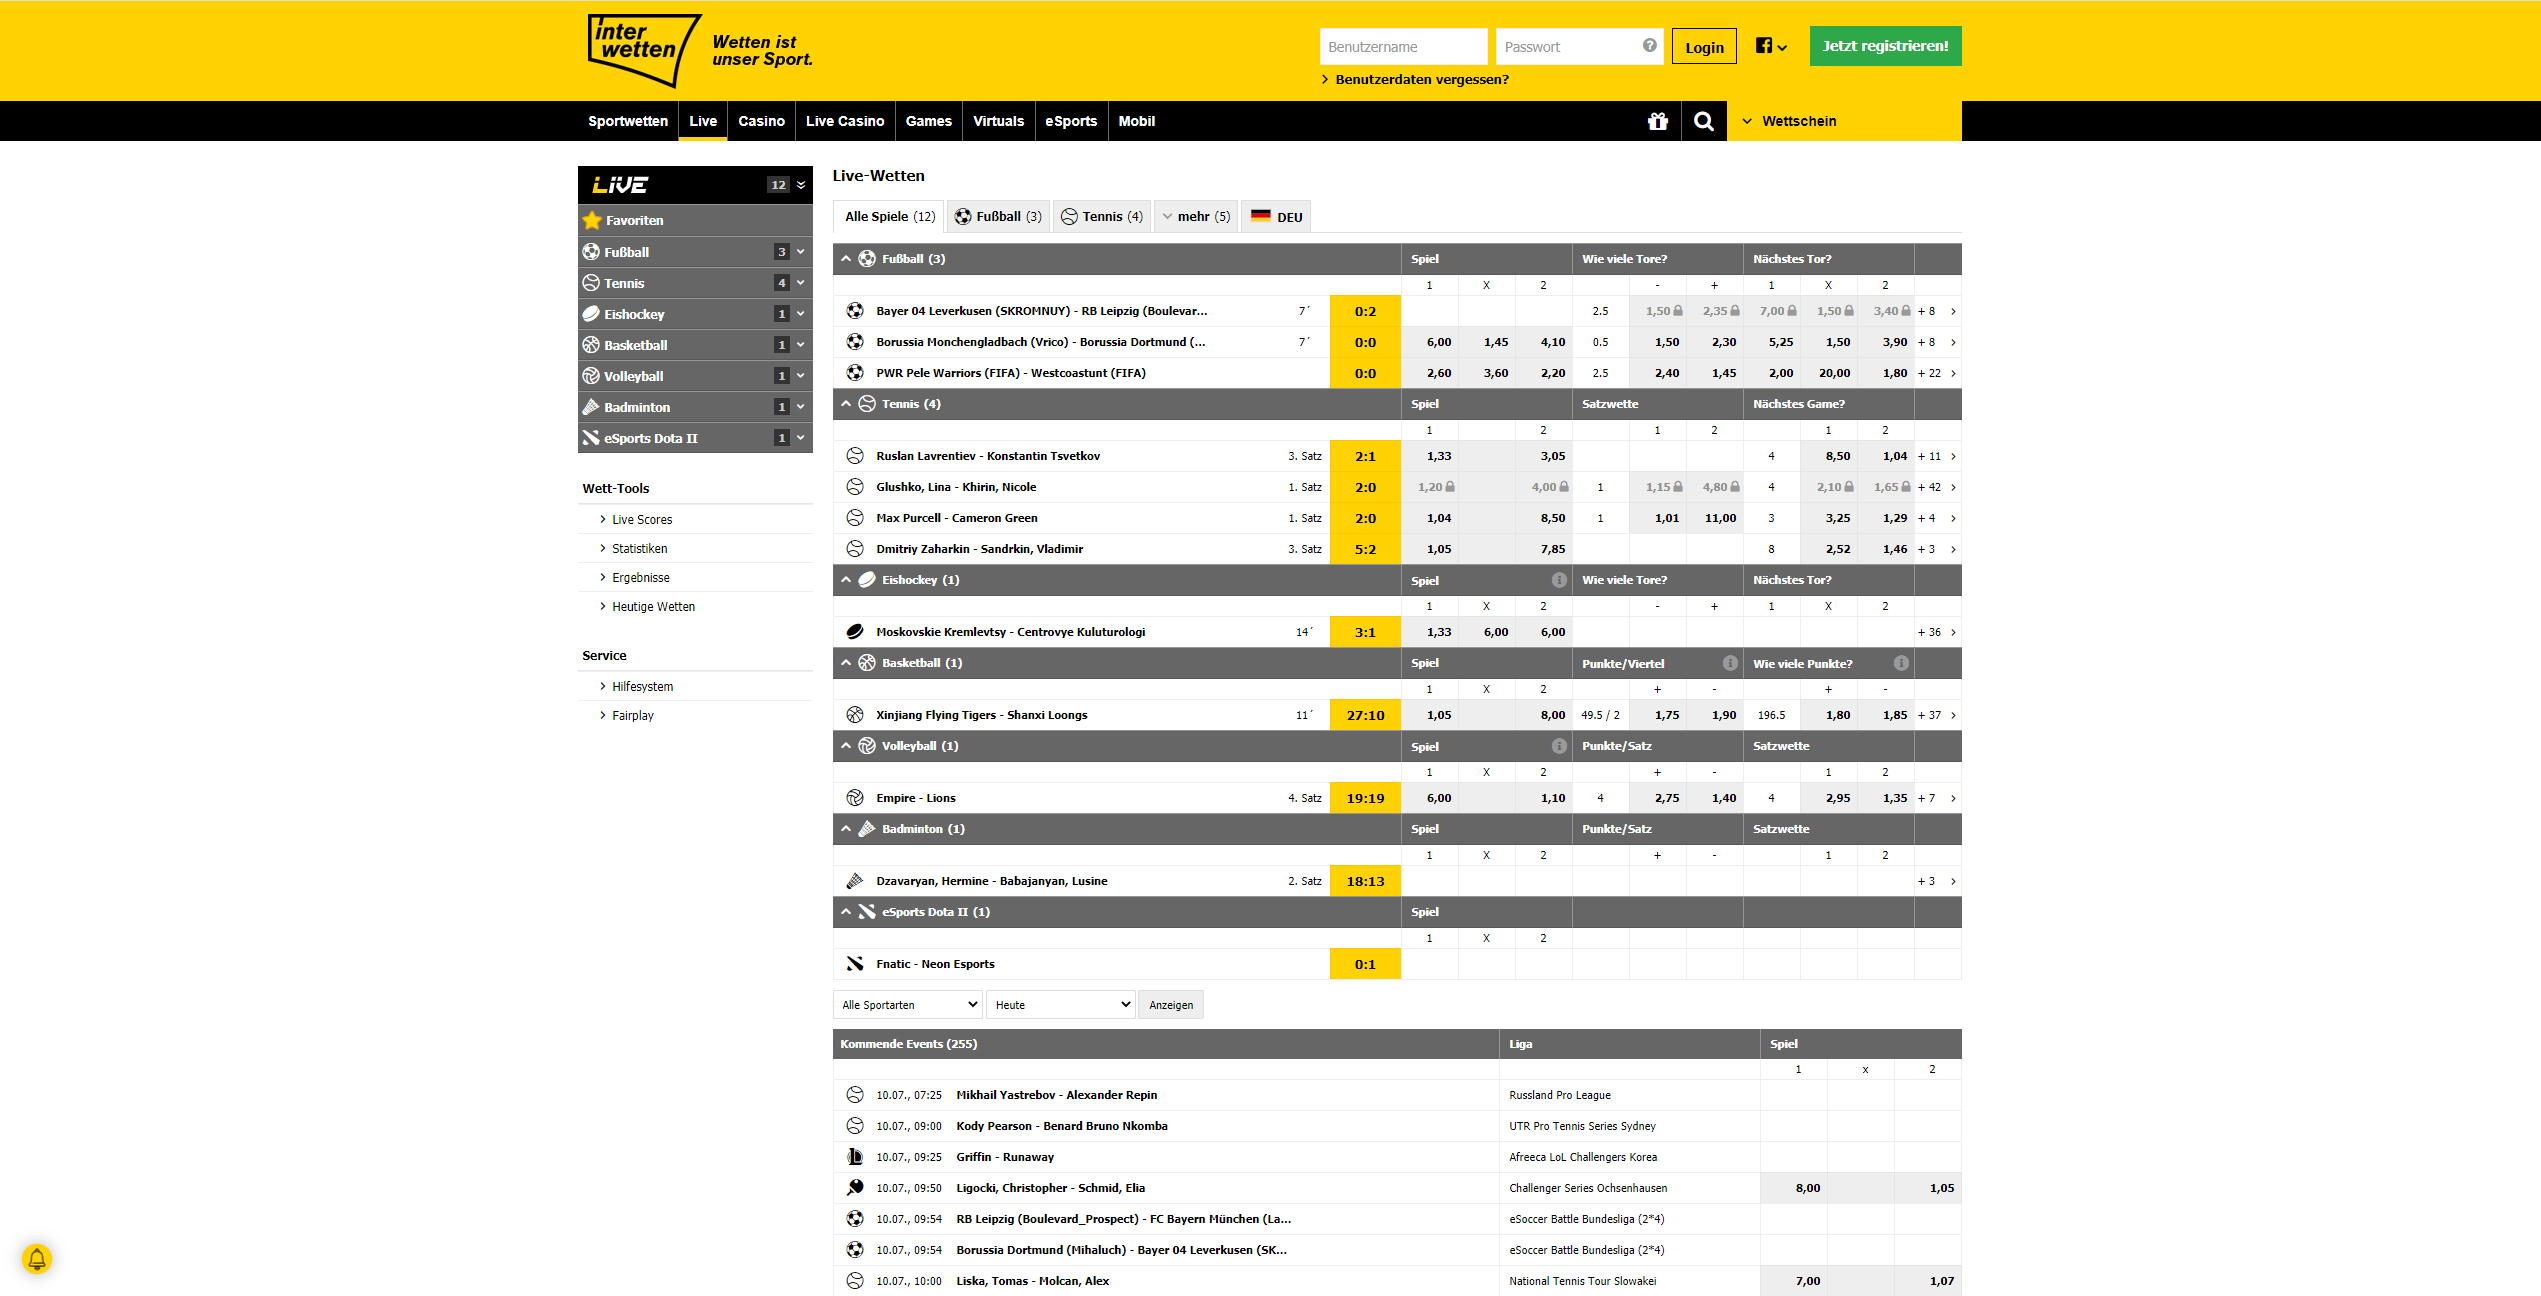The image size is (2541, 1296).
Task: Click the Interwetten logo
Action: point(644,50)
